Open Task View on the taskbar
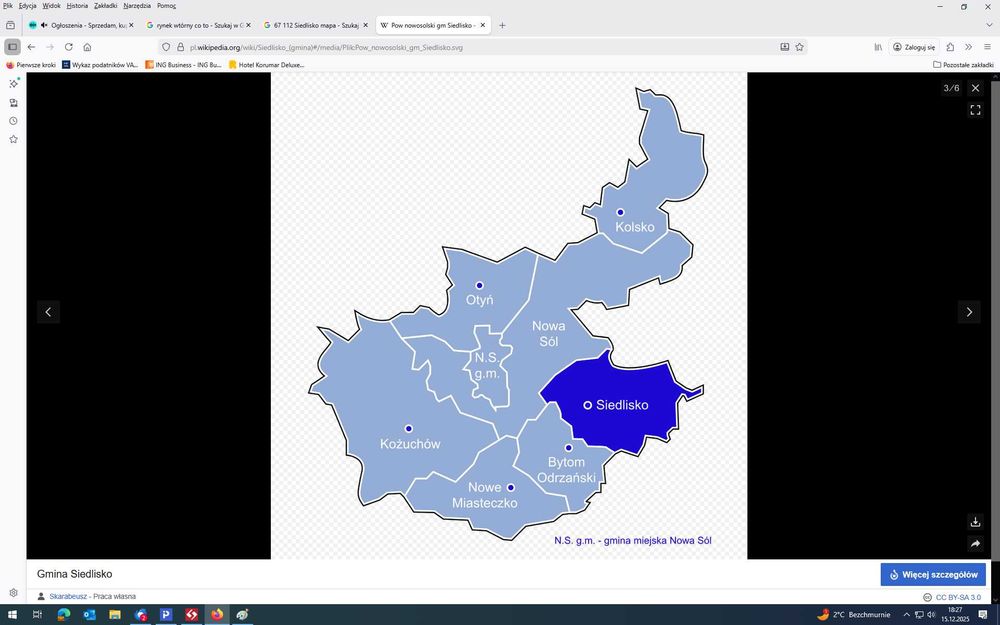1000x625 pixels. [37, 615]
